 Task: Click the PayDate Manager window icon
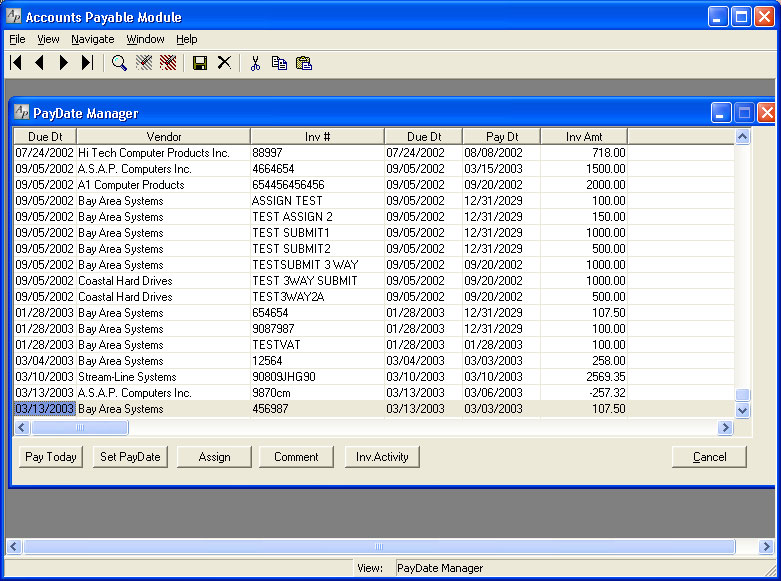click(x=21, y=112)
